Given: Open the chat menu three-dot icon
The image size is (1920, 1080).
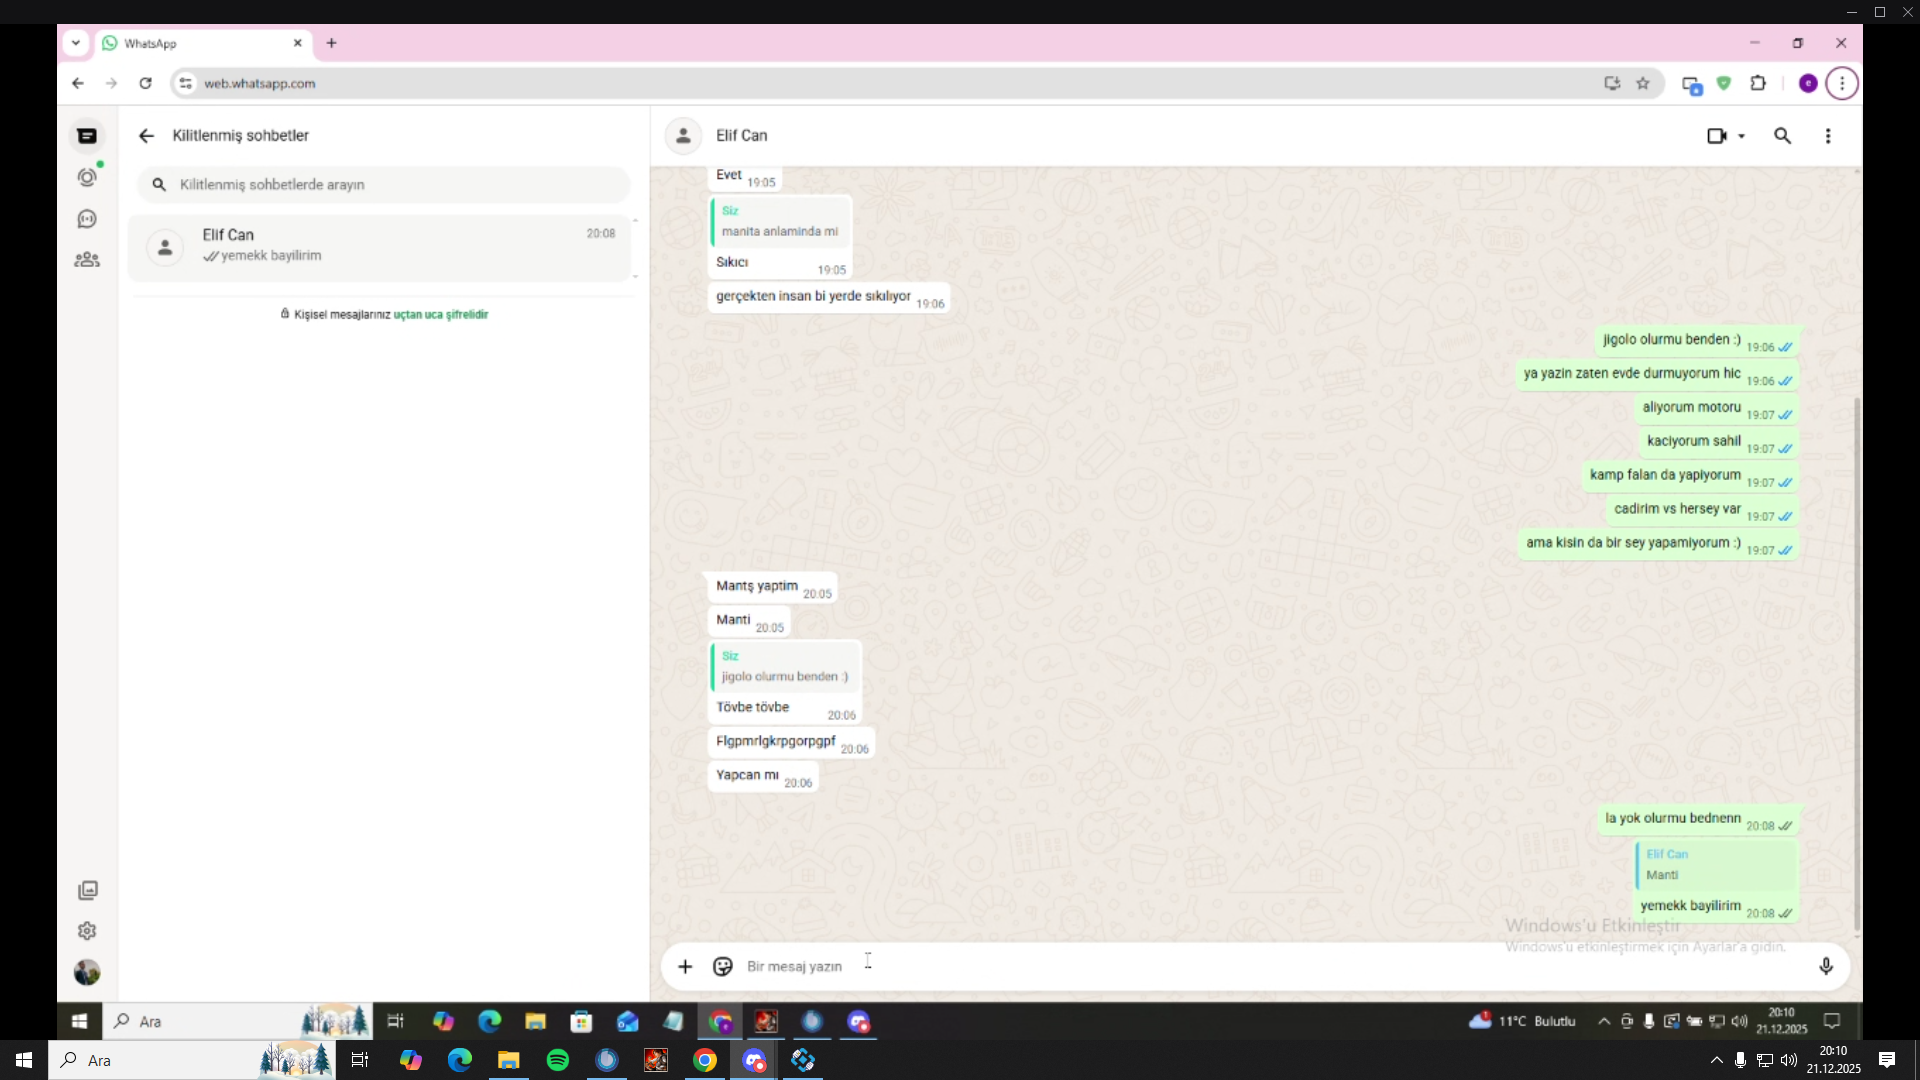Looking at the screenshot, I should (x=1828, y=136).
